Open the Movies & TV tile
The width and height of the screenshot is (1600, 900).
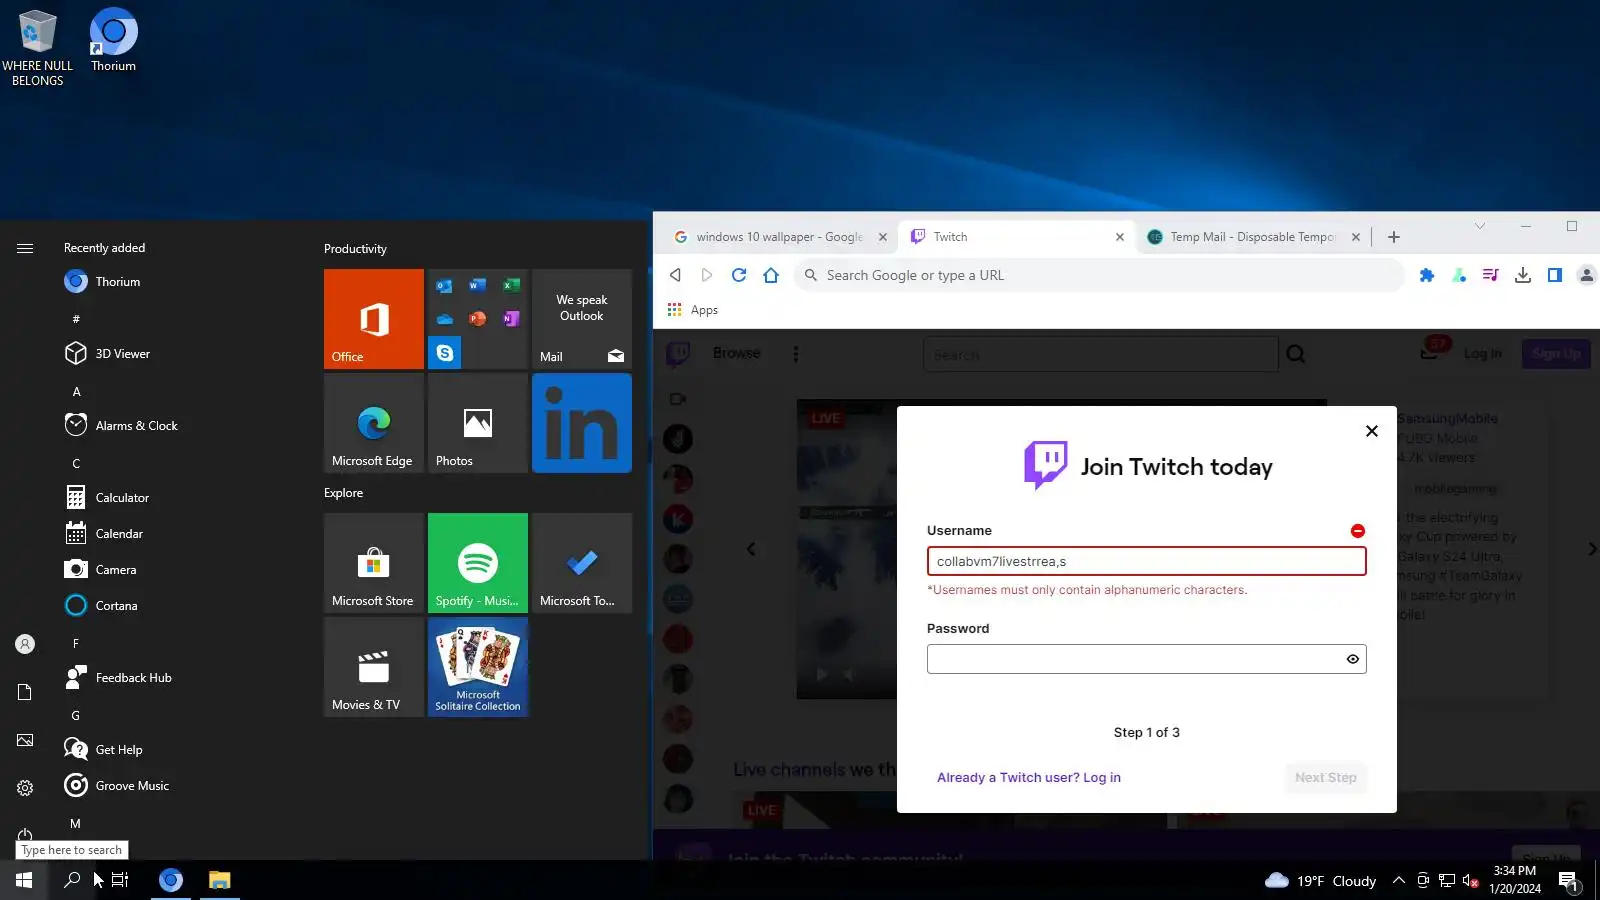pos(374,667)
